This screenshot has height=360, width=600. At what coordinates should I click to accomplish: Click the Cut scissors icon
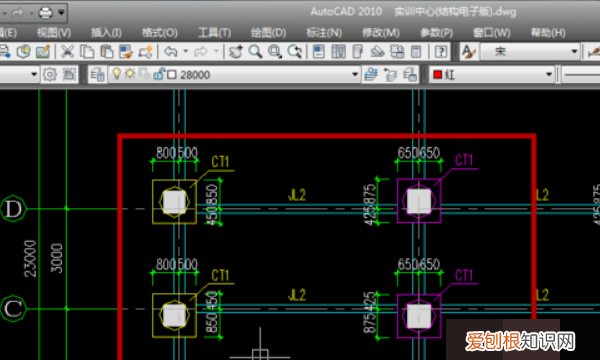pos(67,51)
